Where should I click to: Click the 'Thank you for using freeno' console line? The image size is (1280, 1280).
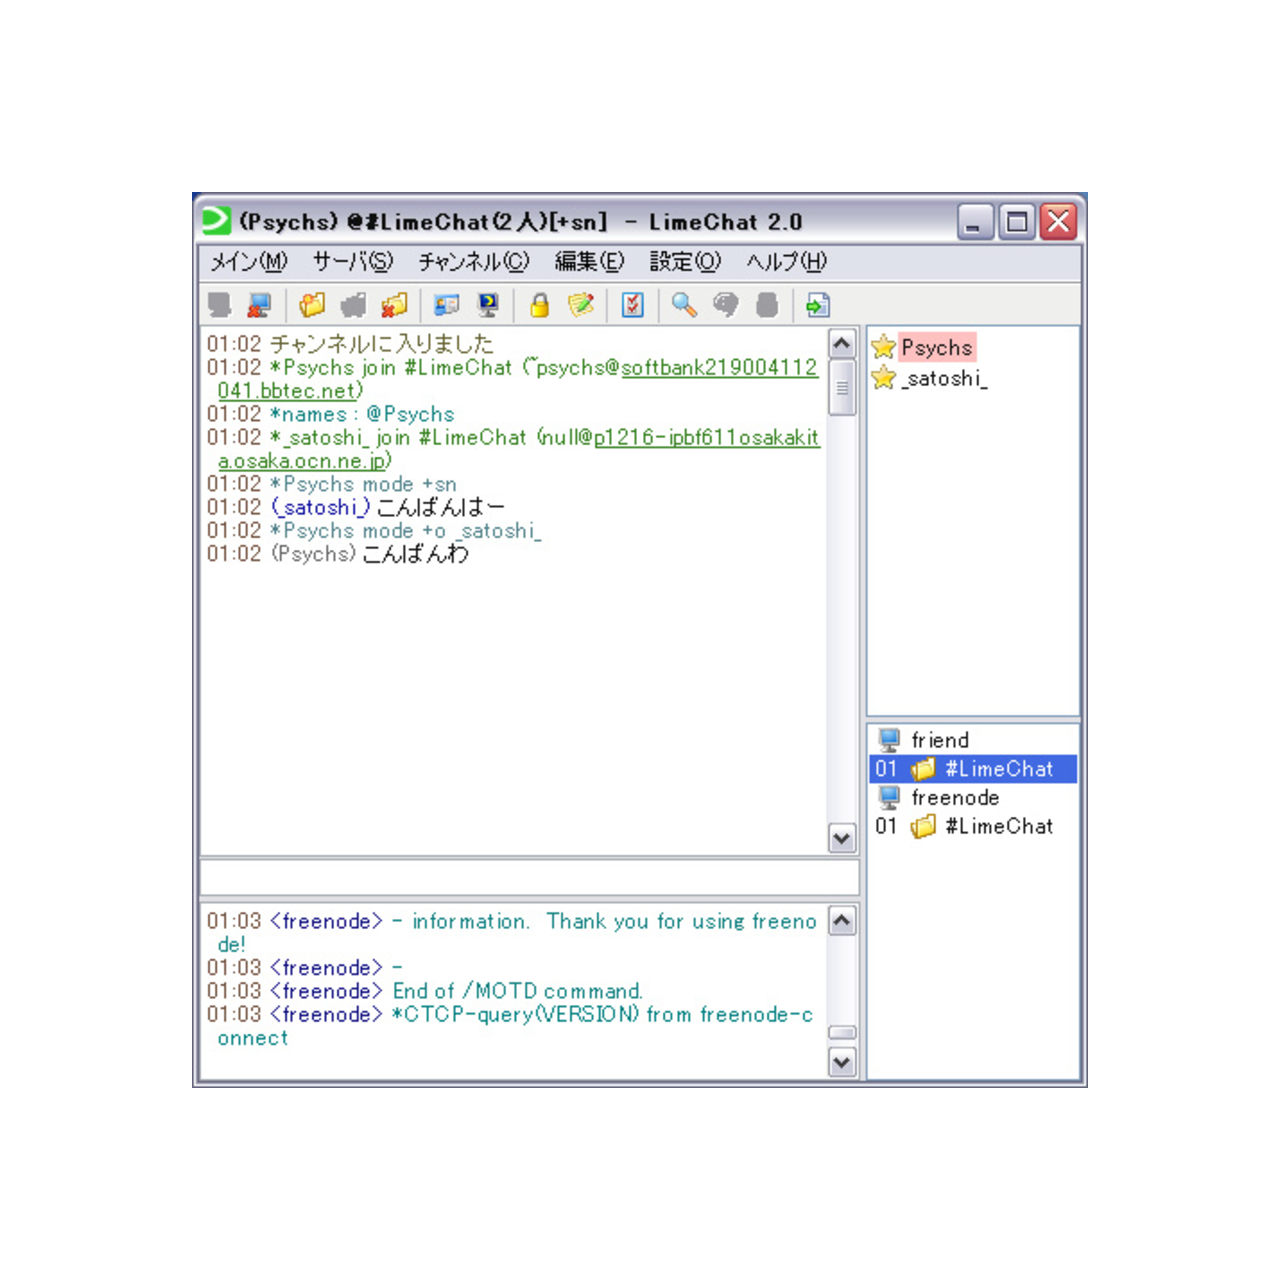[681, 921]
